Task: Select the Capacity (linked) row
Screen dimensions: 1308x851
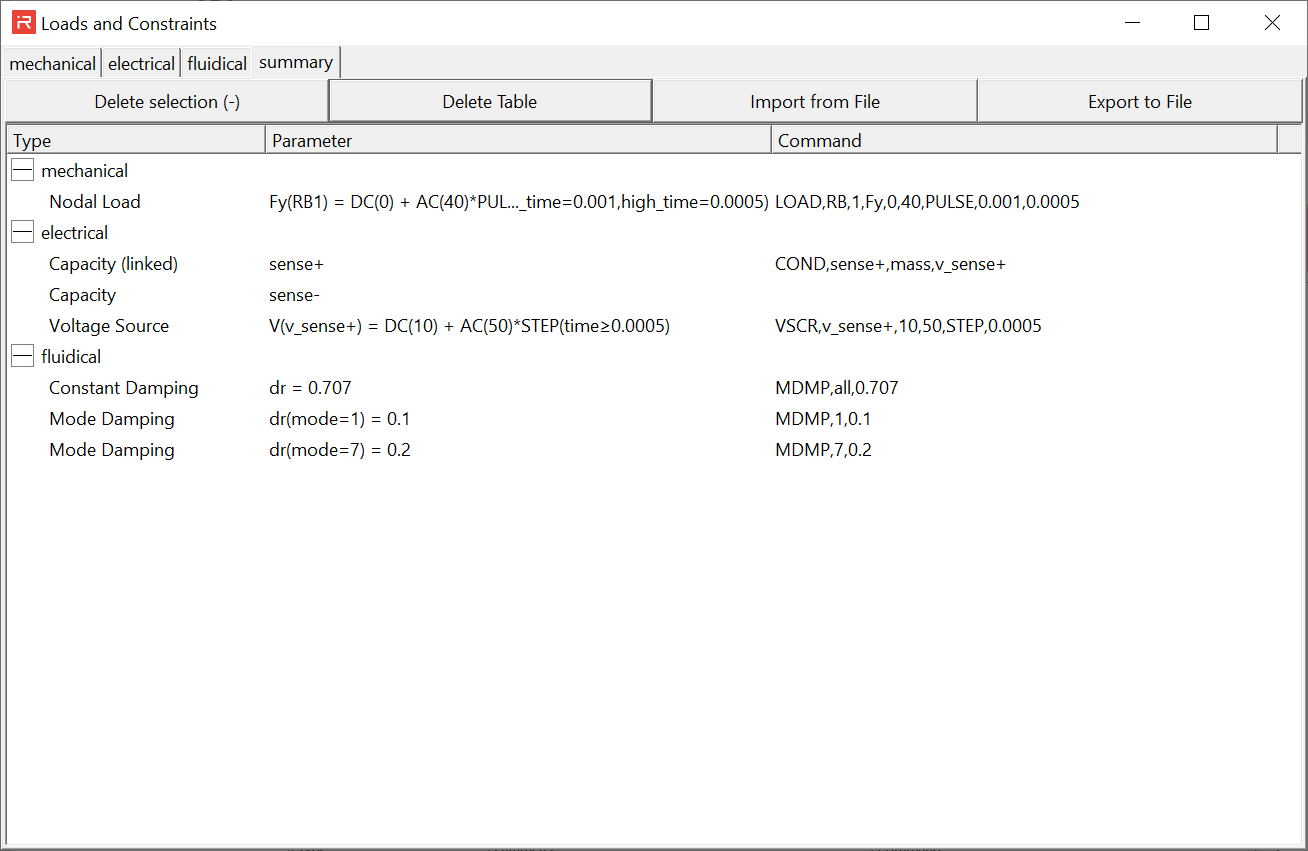Action: [113, 264]
